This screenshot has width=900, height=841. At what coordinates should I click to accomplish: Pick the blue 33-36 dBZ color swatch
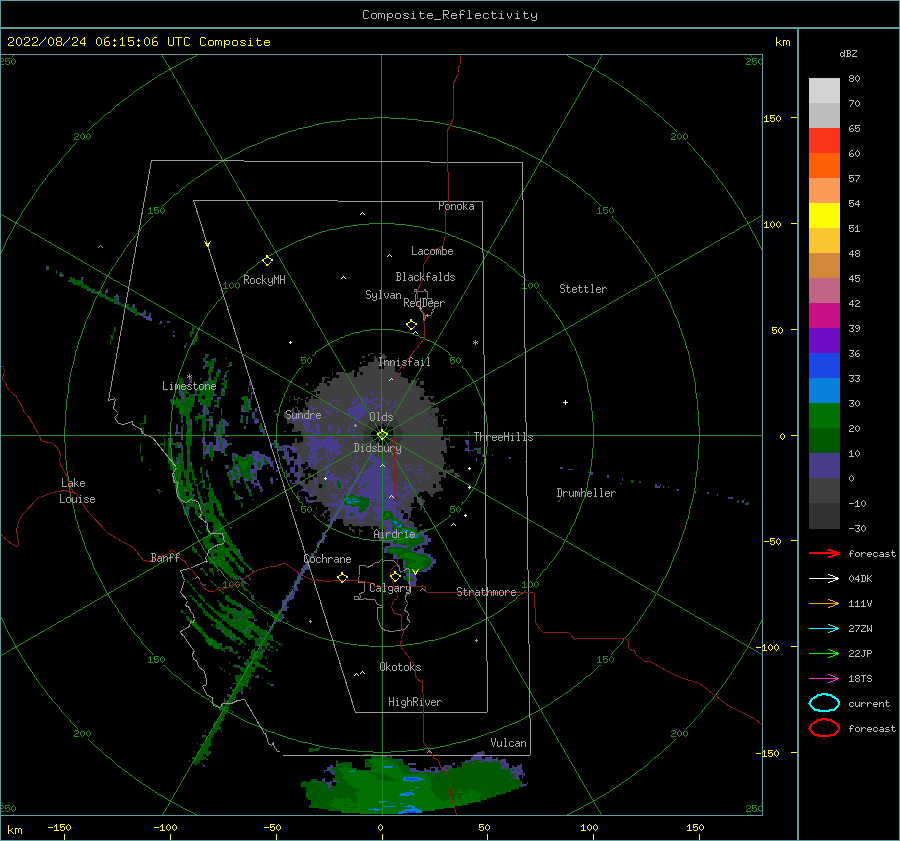click(x=824, y=366)
